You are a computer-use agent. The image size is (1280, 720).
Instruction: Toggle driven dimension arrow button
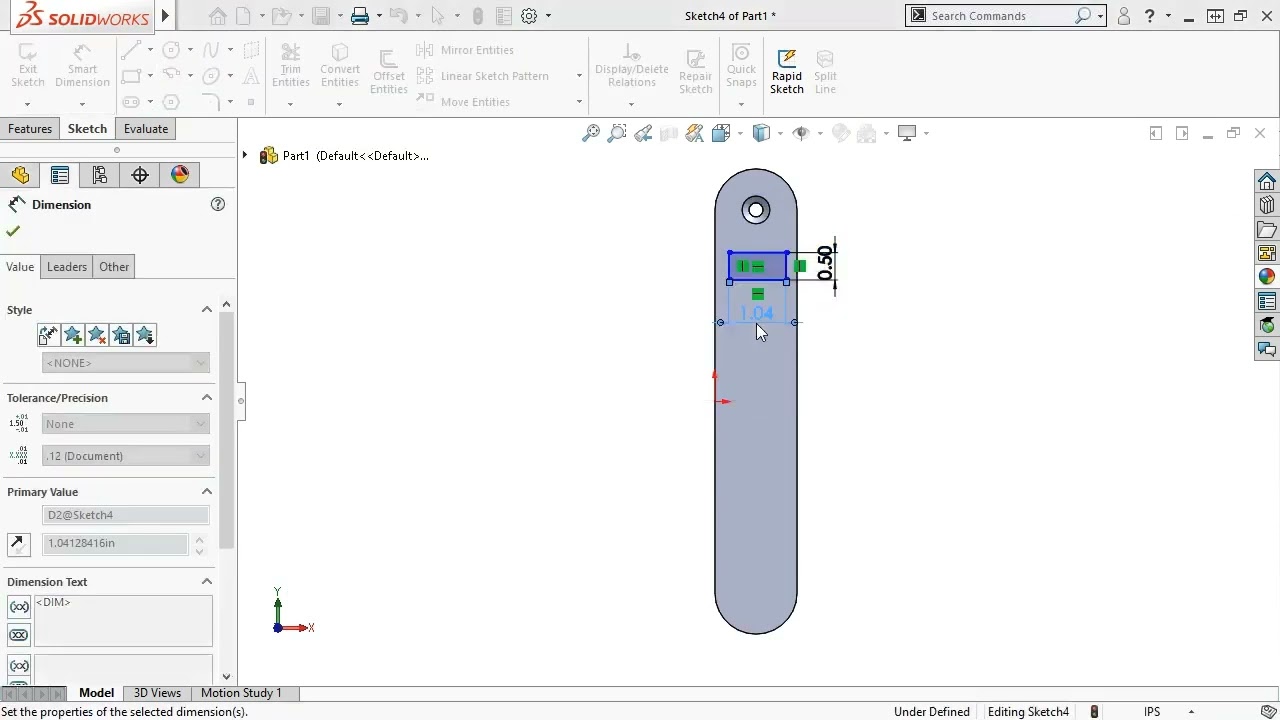18,544
